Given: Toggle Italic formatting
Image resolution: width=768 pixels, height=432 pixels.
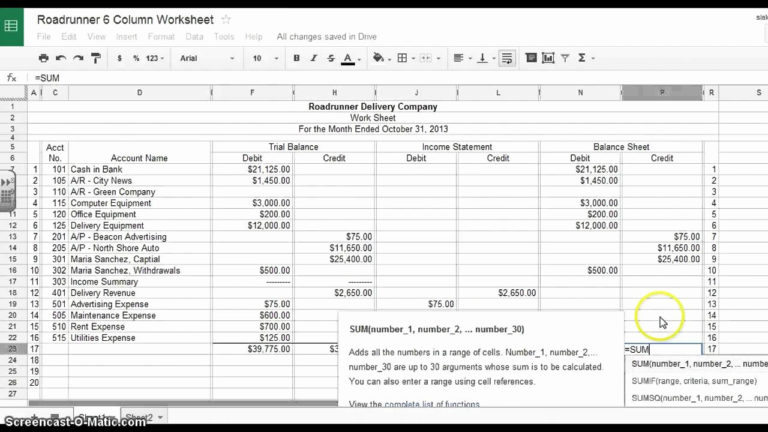Looking at the screenshot, I should coord(313,58).
